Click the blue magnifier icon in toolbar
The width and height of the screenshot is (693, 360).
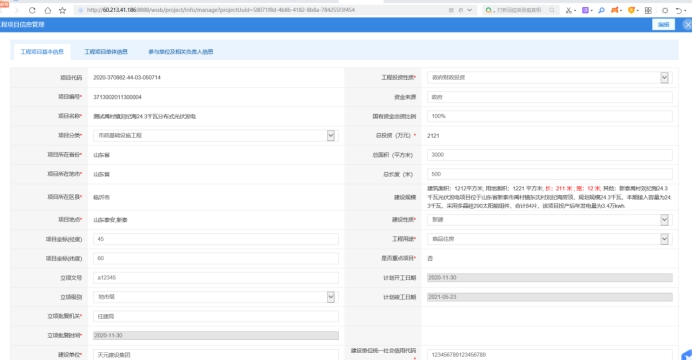(x=601, y=10)
